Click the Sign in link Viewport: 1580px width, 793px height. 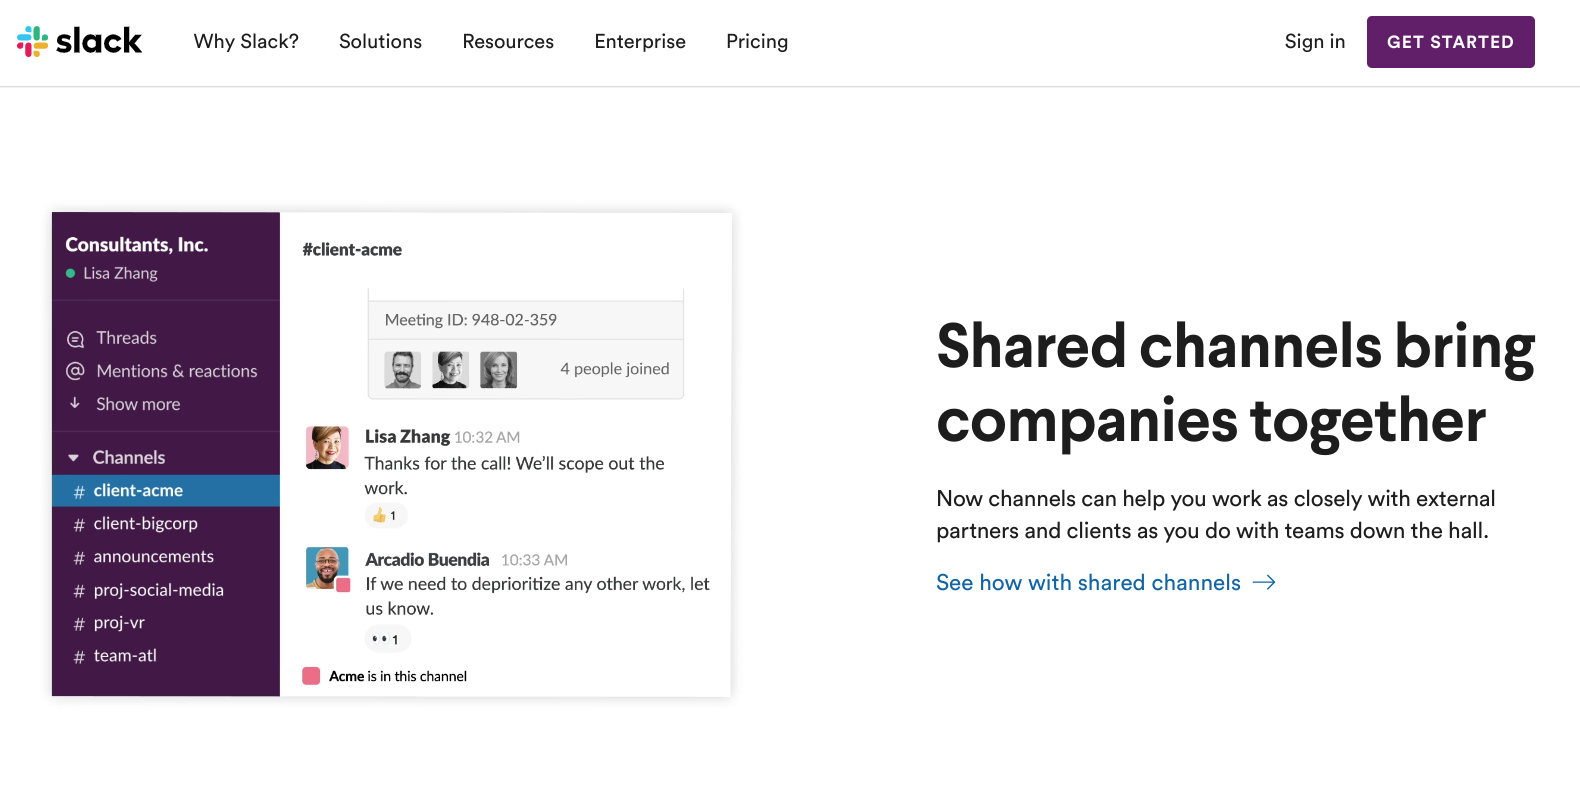click(x=1315, y=41)
